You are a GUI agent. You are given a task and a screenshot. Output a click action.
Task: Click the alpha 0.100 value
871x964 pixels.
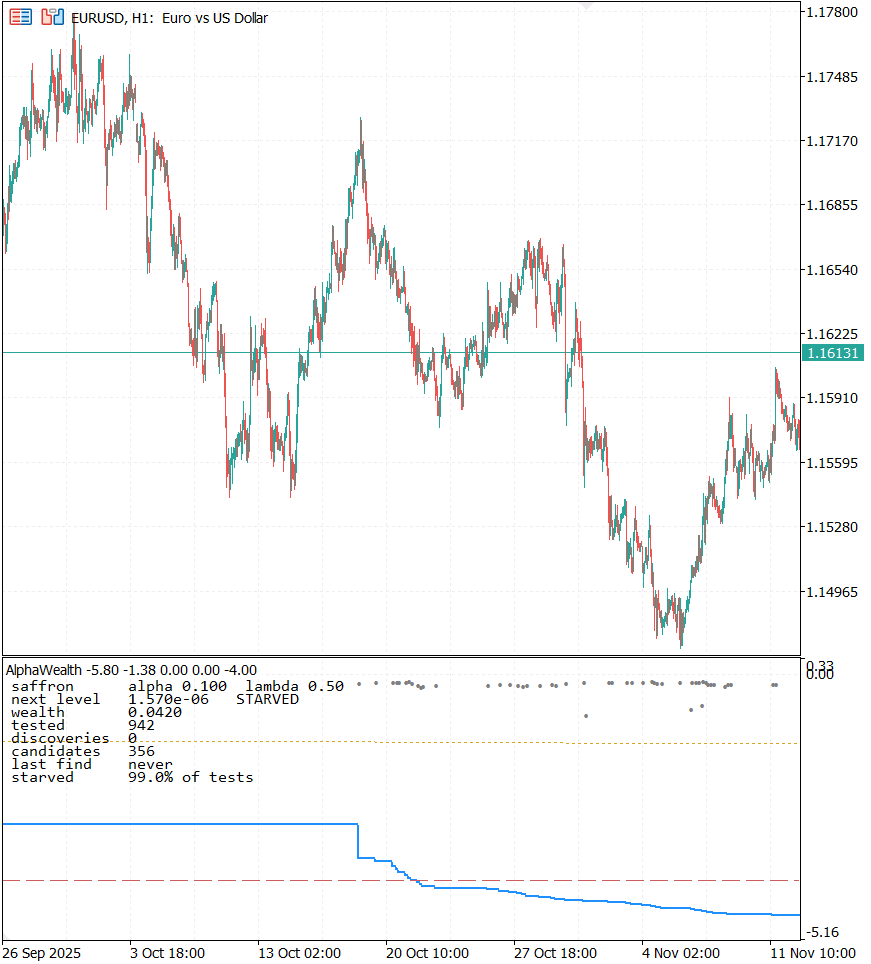(x=177, y=686)
